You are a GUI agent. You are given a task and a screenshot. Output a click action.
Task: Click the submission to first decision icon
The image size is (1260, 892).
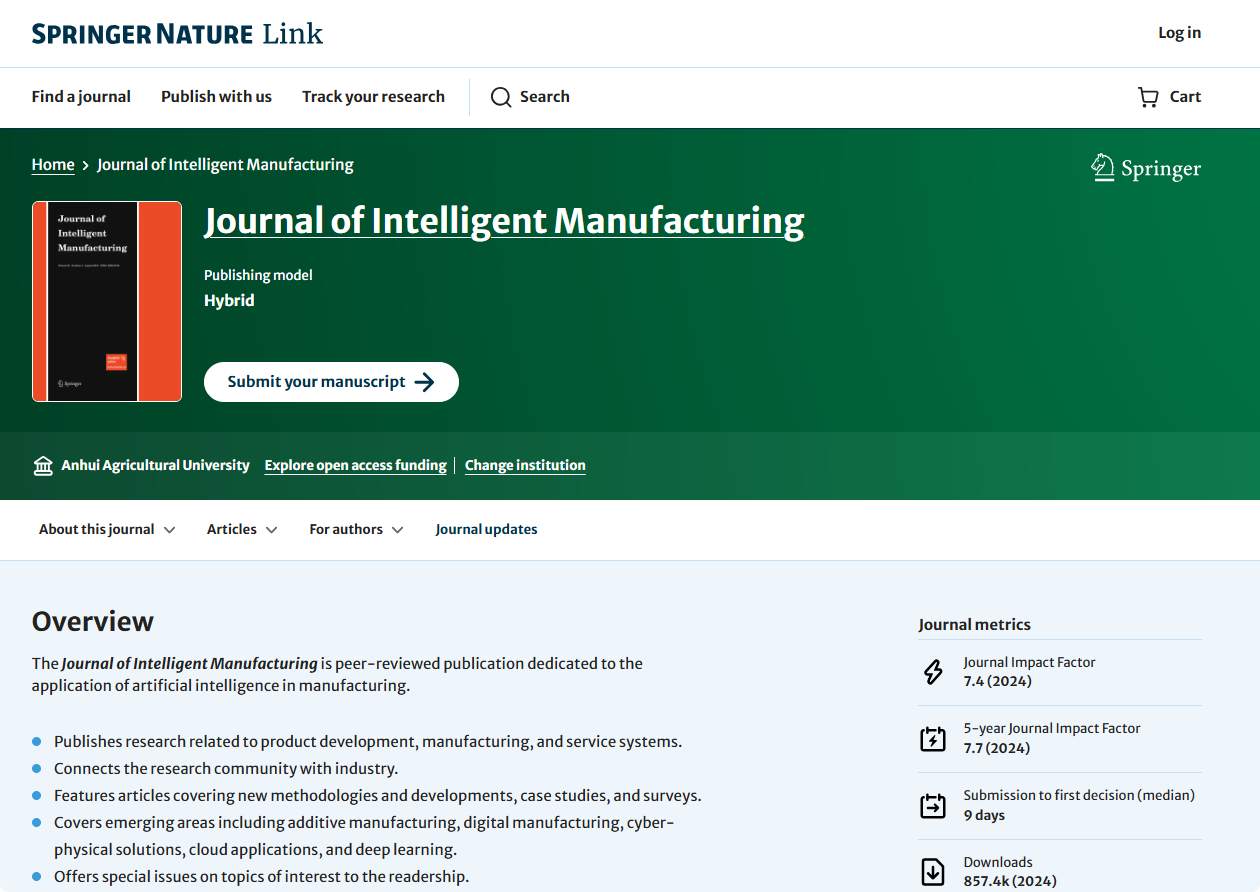coord(932,805)
